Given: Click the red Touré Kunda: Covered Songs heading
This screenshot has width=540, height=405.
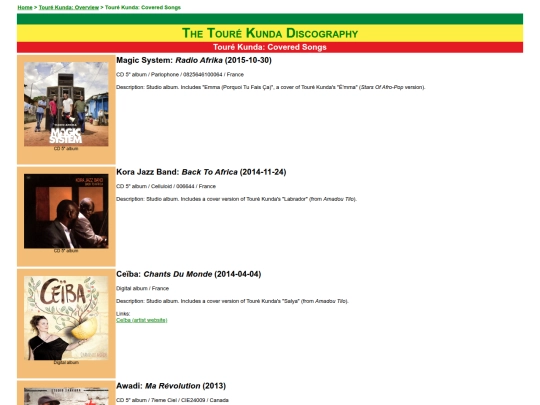Looking at the screenshot, I should 270,47.
